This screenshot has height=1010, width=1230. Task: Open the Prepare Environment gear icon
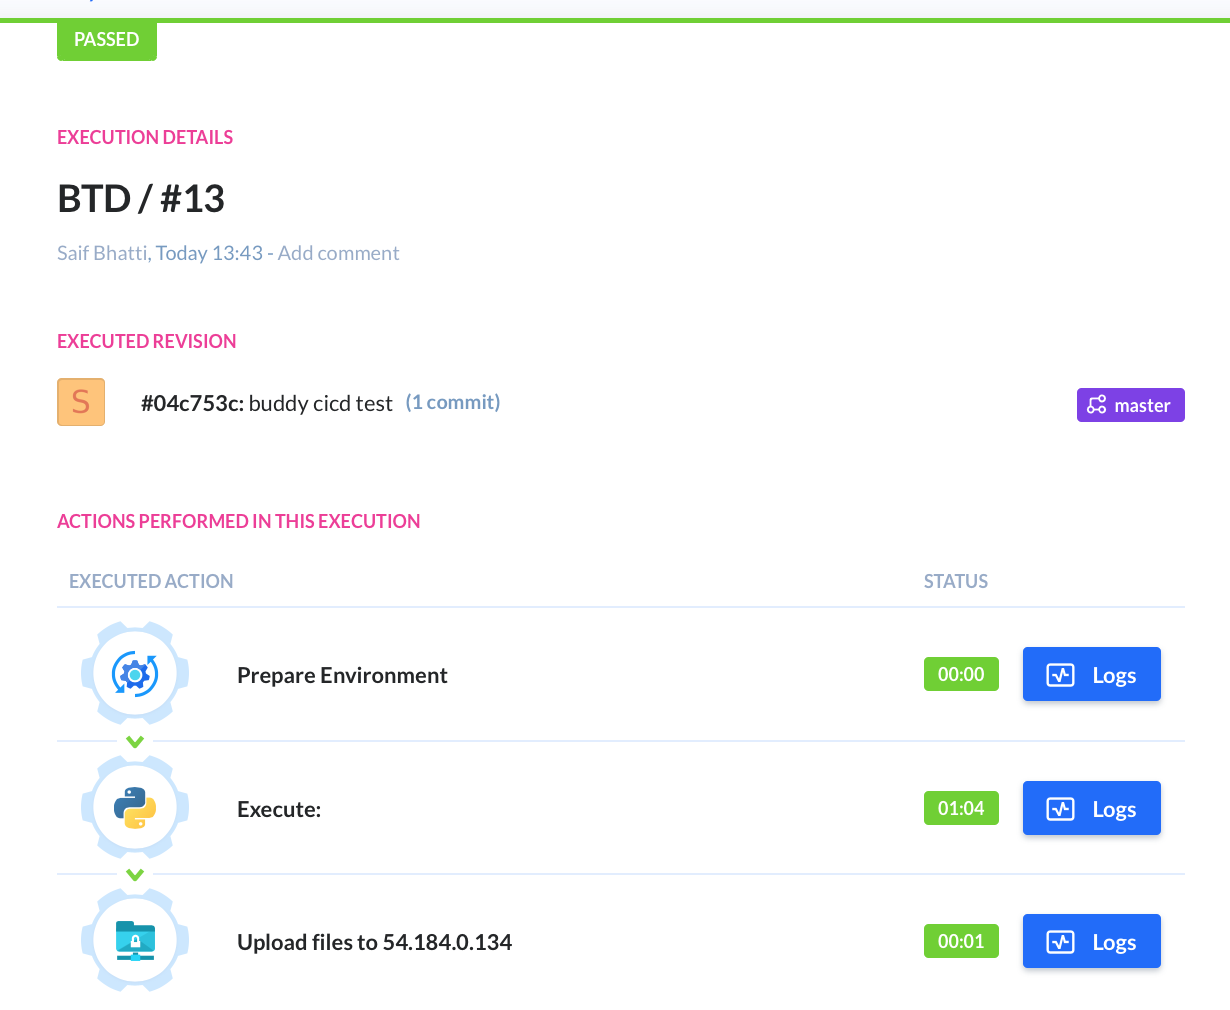click(x=135, y=675)
